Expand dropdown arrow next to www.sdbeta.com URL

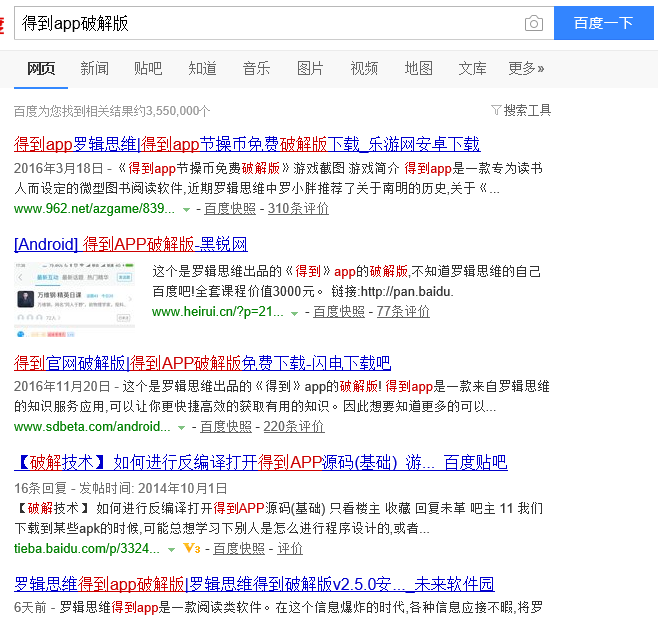[x=181, y=428]
